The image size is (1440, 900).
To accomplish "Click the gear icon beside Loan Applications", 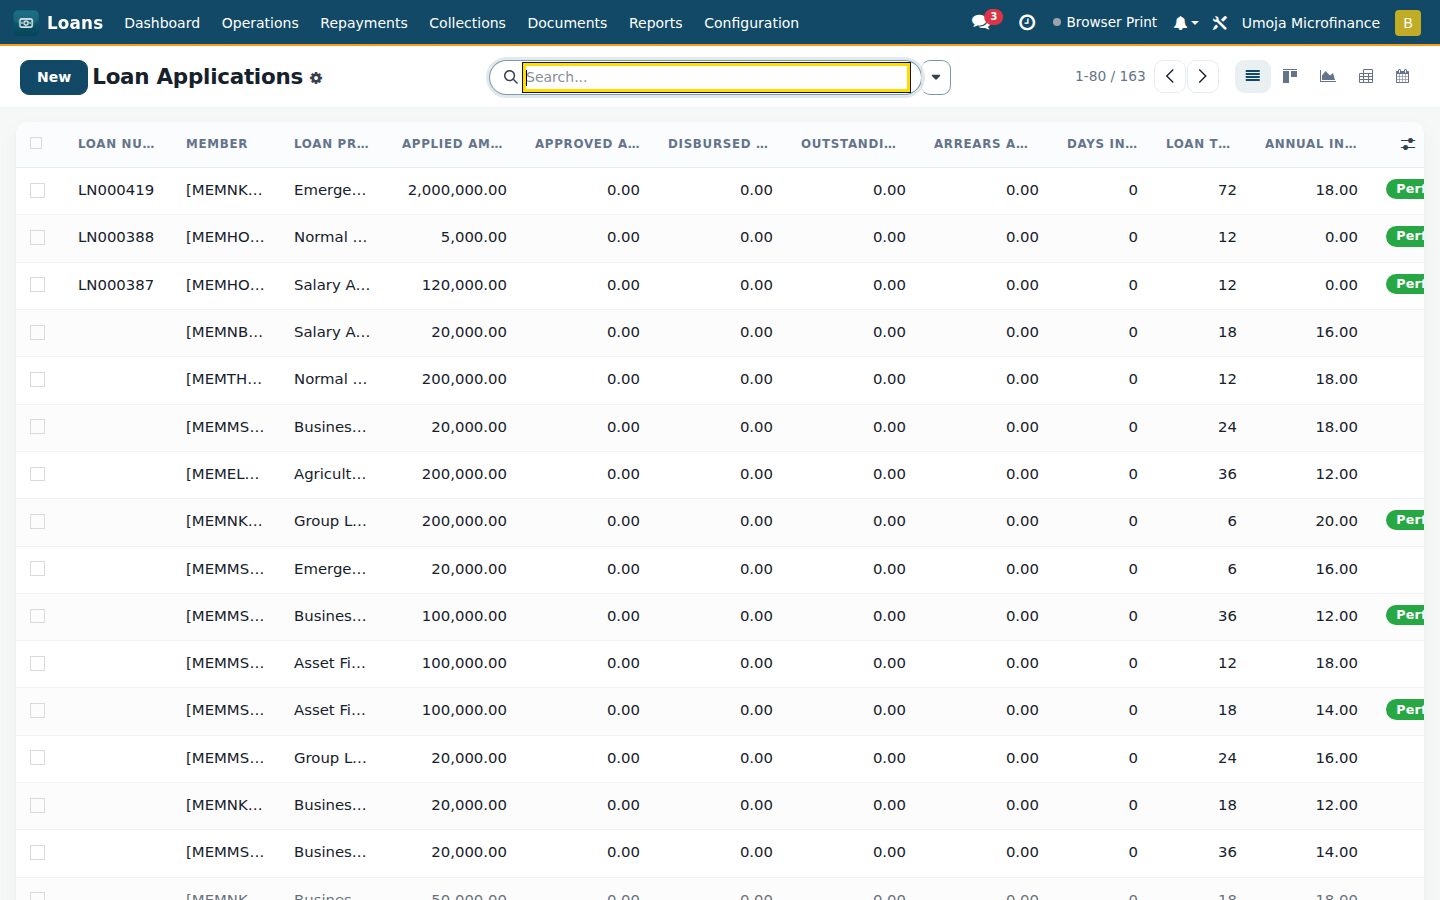I will 316,78.
